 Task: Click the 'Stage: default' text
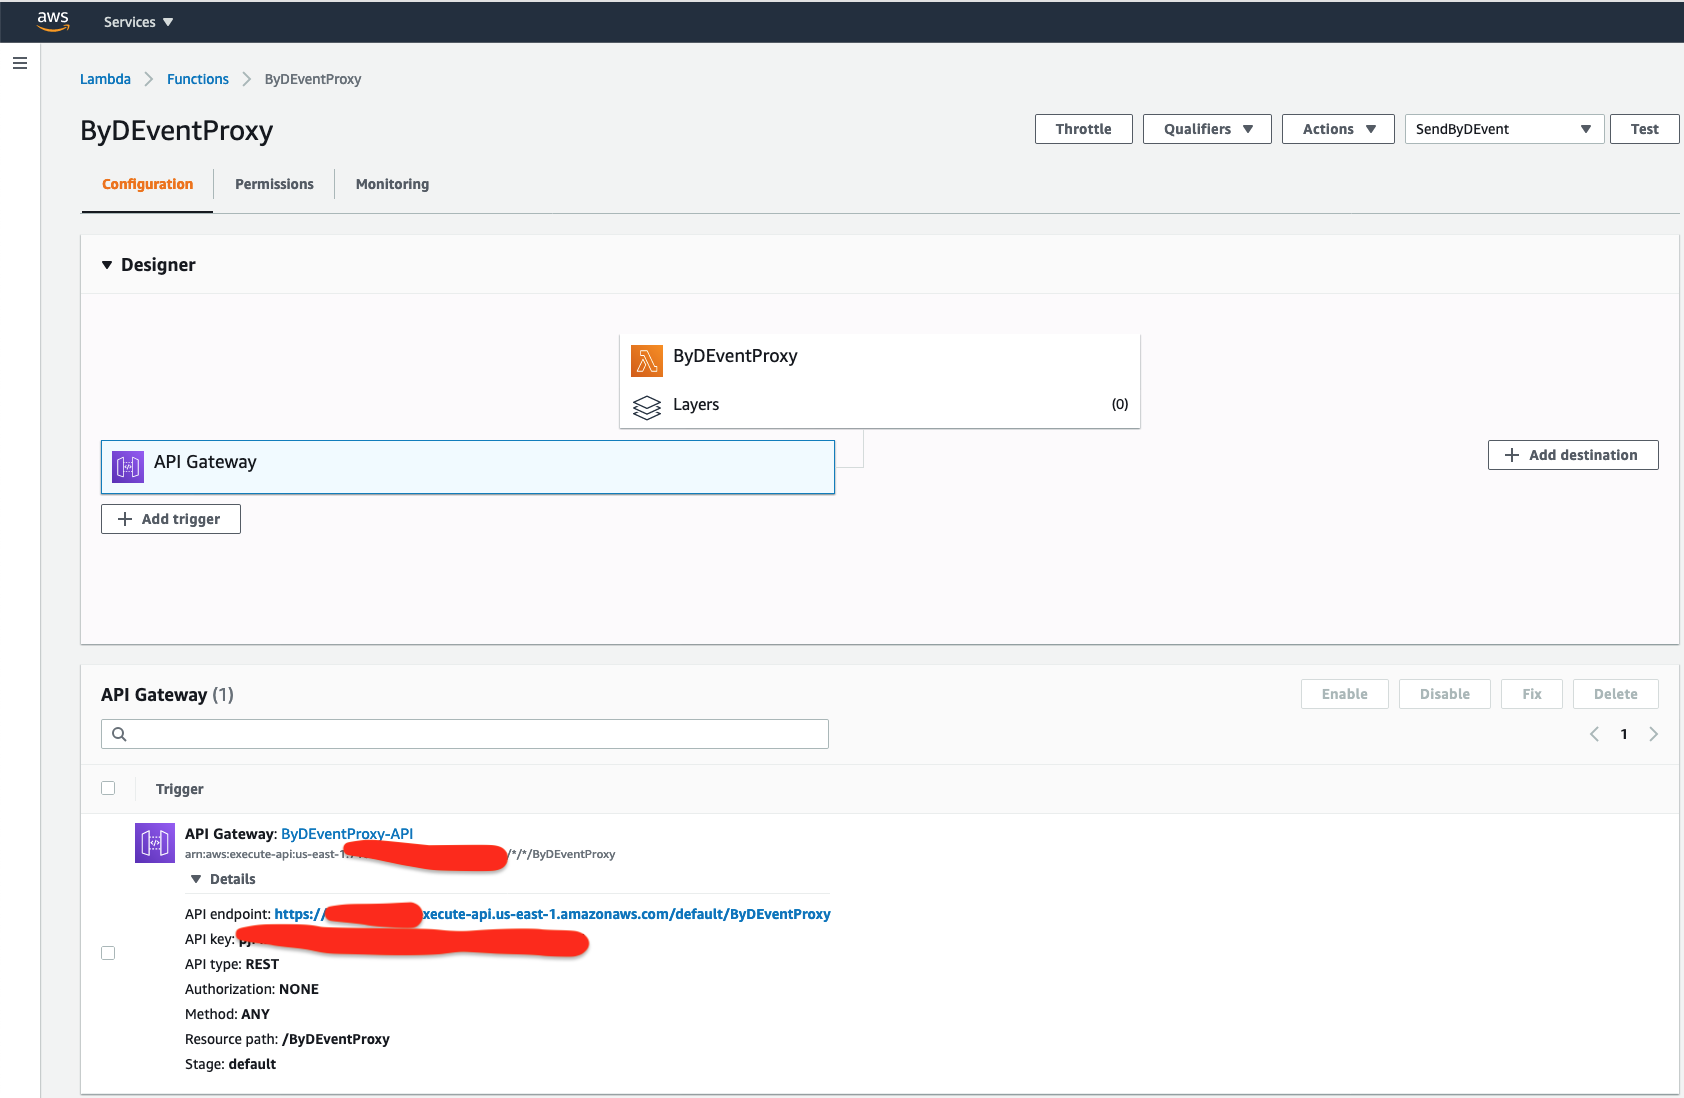tap(230, 1064)
